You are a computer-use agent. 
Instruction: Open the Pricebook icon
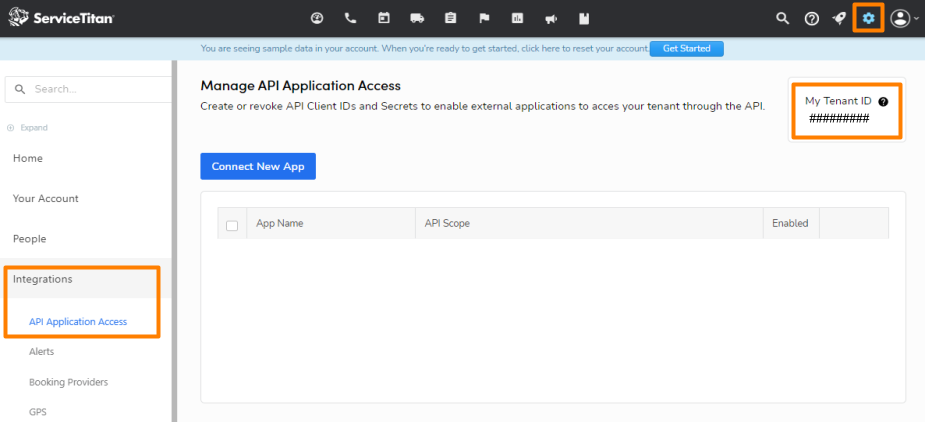click(584, 18)
